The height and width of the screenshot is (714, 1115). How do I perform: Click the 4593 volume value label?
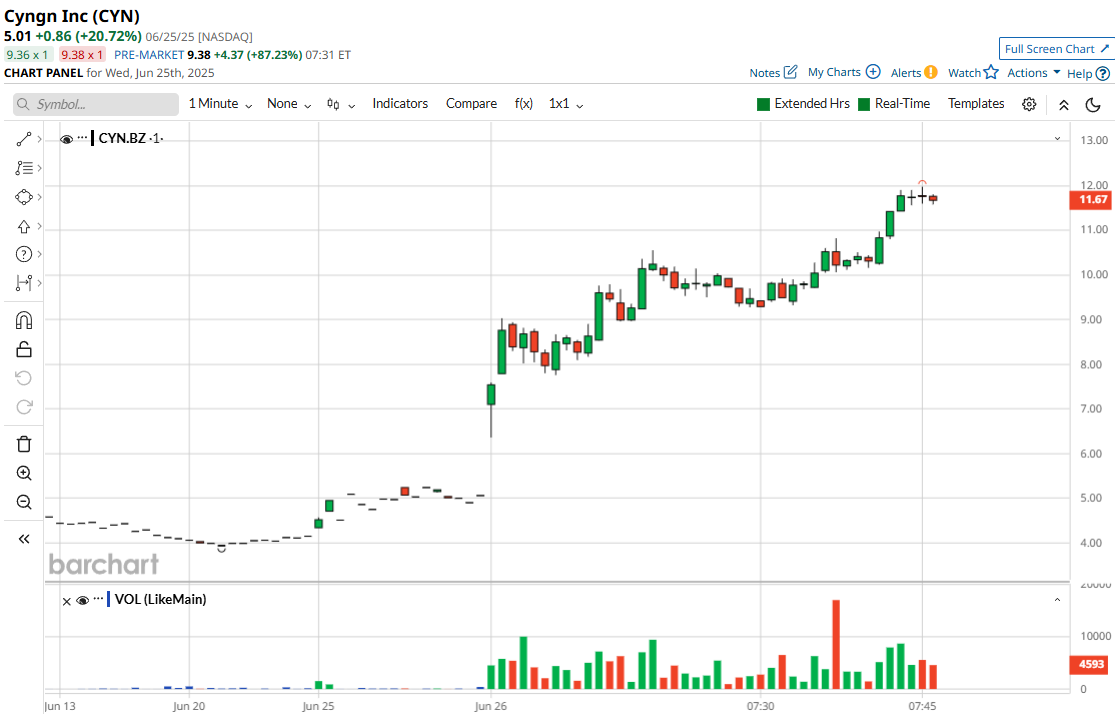click(x=1091, y=664)
